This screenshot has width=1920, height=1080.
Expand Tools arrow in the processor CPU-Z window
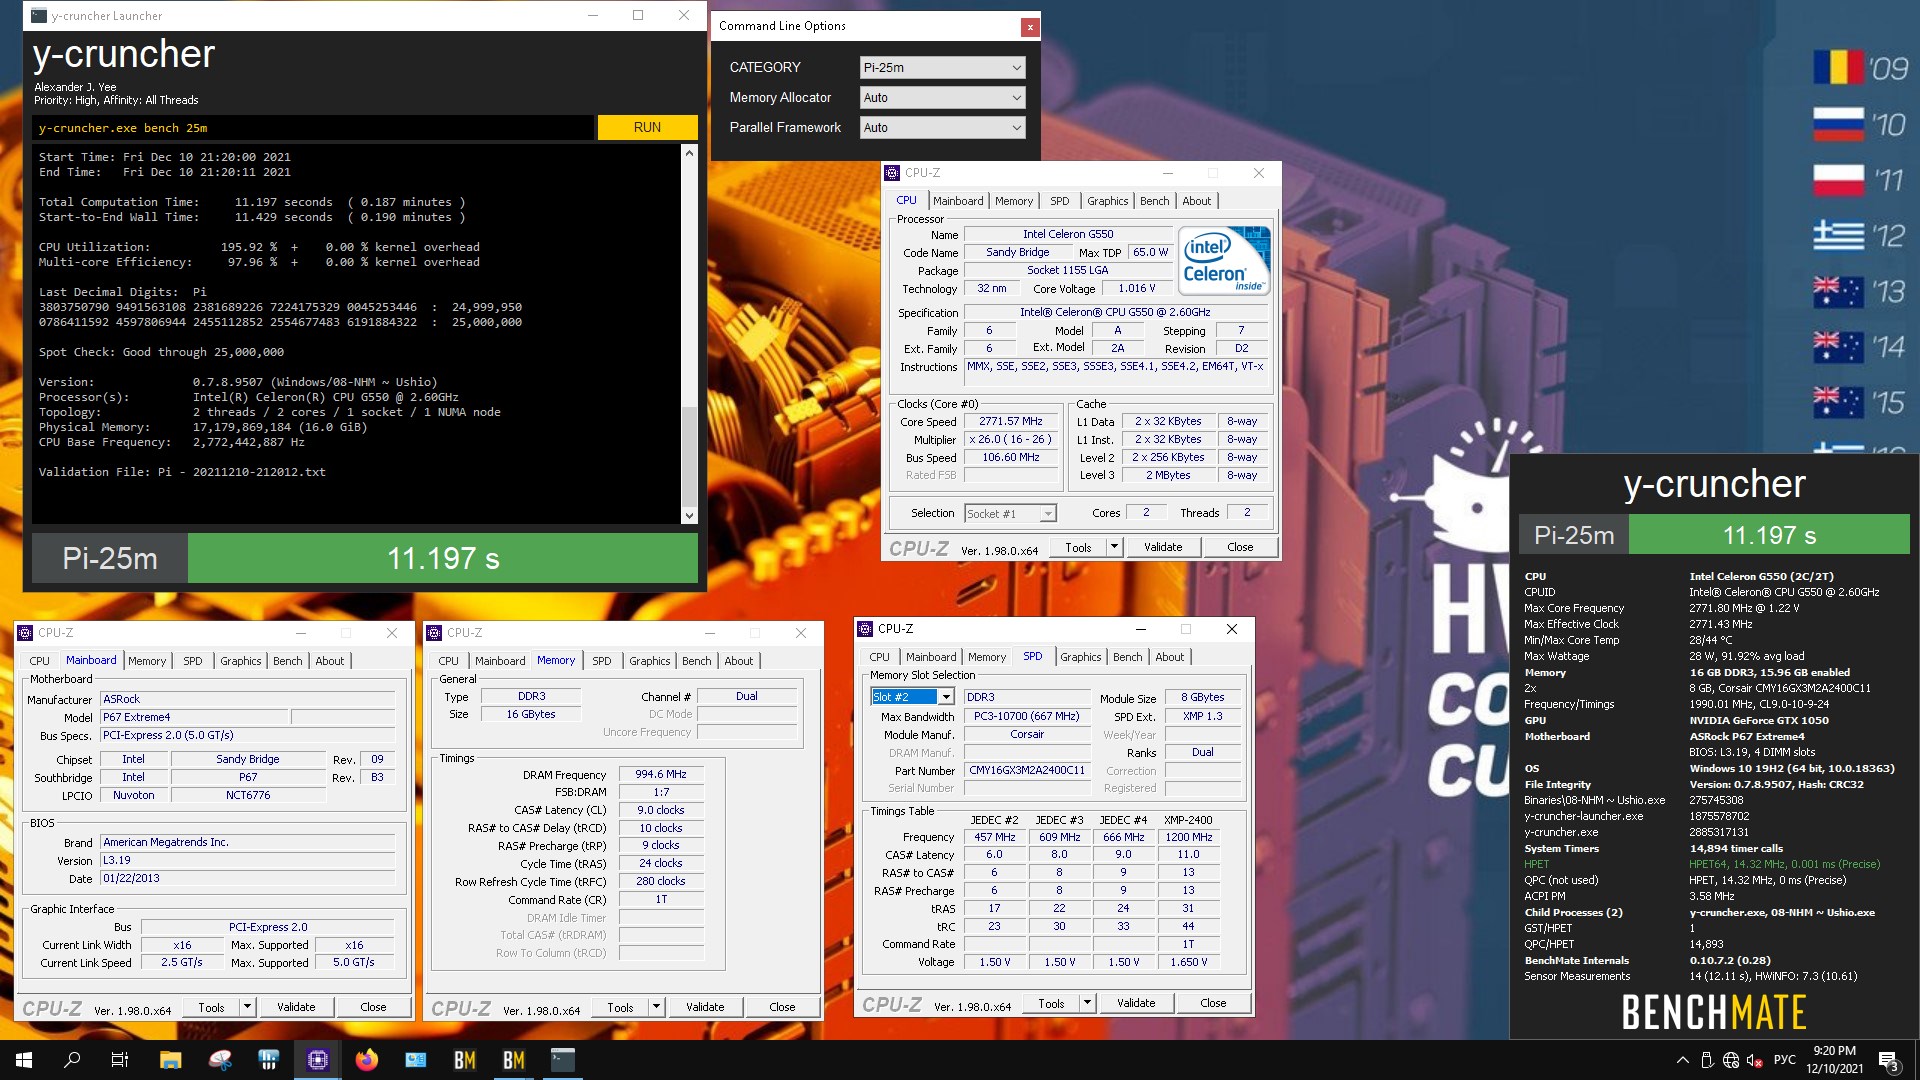coord(1114,547)
